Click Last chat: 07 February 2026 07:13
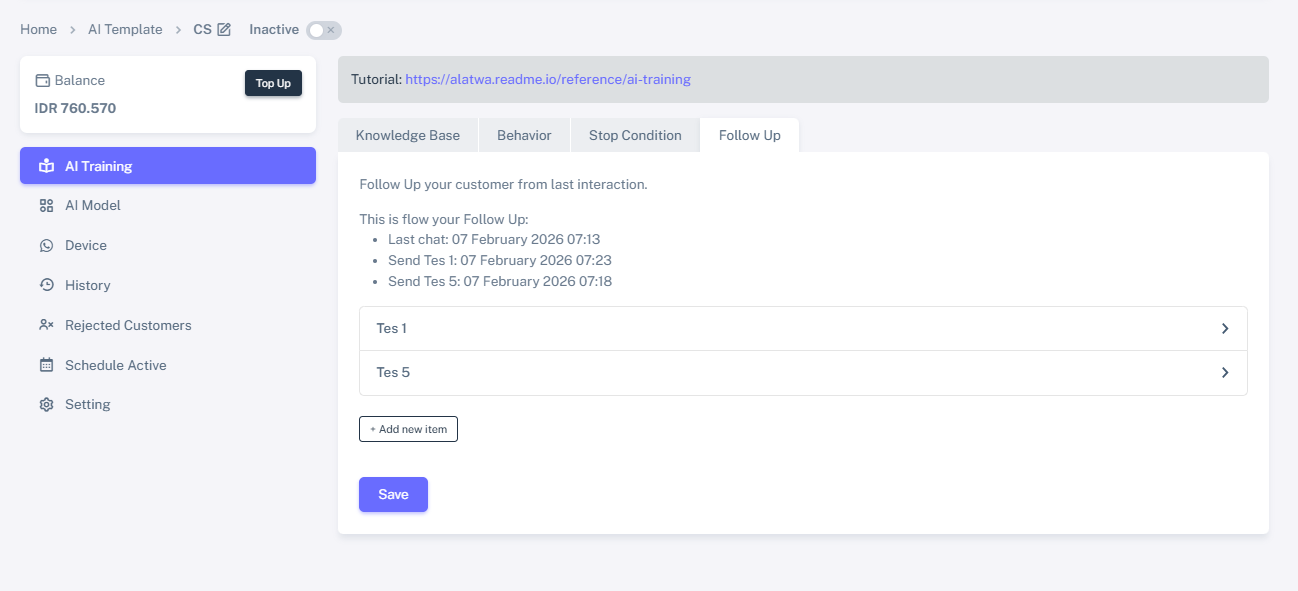The image size is (1298, 591). pyautogui.click(x=494, y=239)
